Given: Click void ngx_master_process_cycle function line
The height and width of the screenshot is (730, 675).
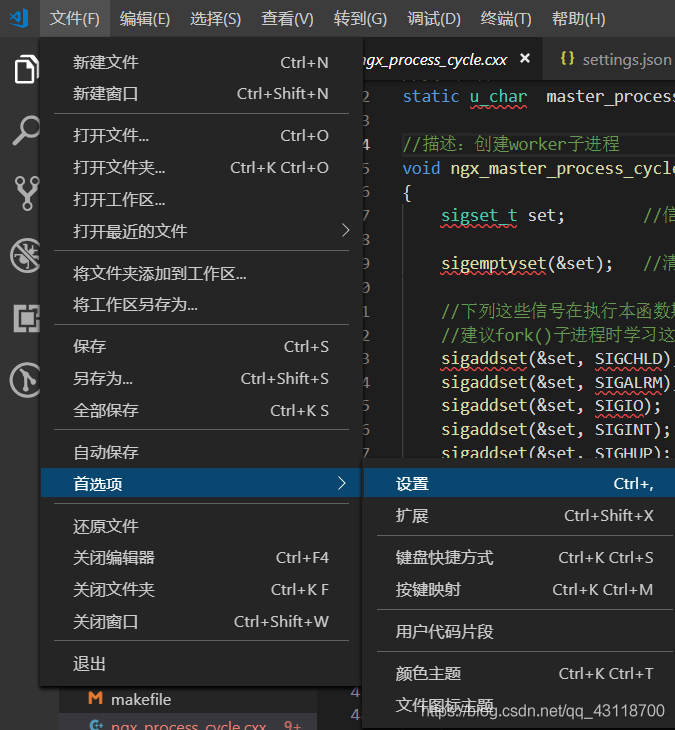Looking at the screenshot, I should [539, 168].
